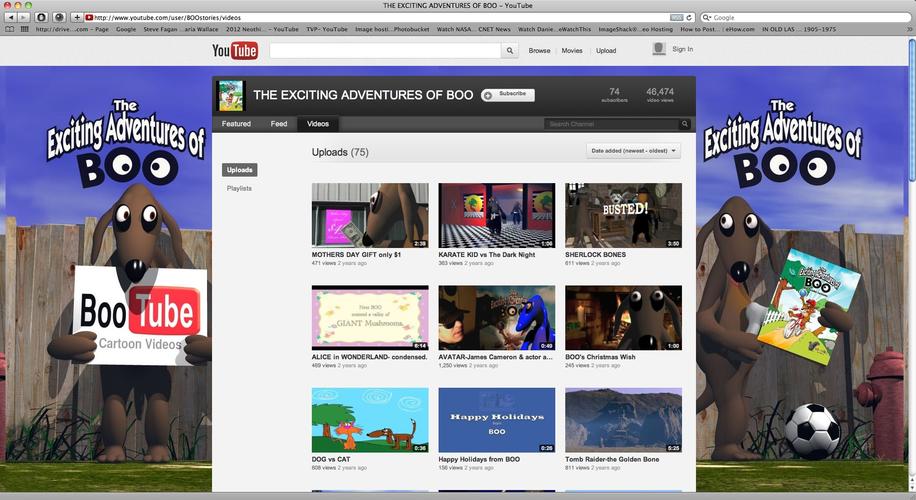916x500 pixels.
Task: Click the SHERLOCK BONES title link
Action: [595, 255]
